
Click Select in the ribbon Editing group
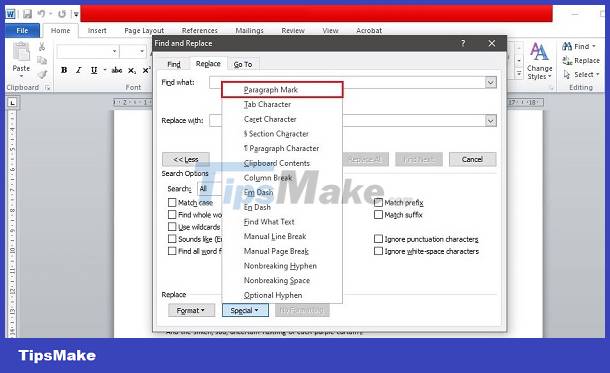(582, 74)
